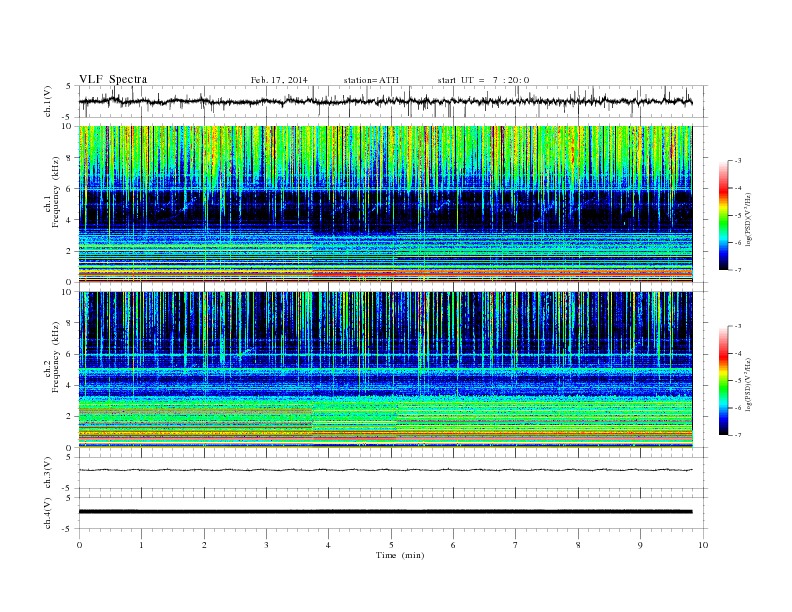Click the ch.1 "Frequency (kHz)" axis label
792x612 pixels.
click(x=56, y=192)
